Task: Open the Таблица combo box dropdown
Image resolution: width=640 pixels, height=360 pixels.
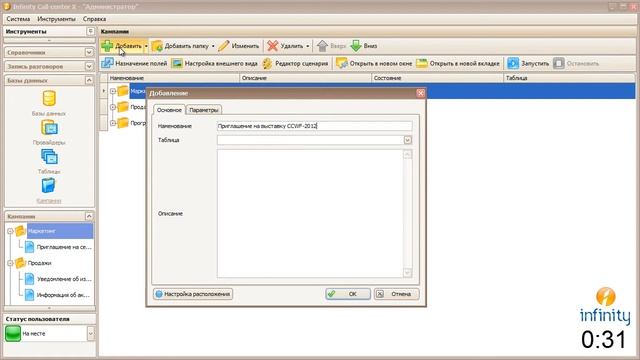Action: point(407,140)
